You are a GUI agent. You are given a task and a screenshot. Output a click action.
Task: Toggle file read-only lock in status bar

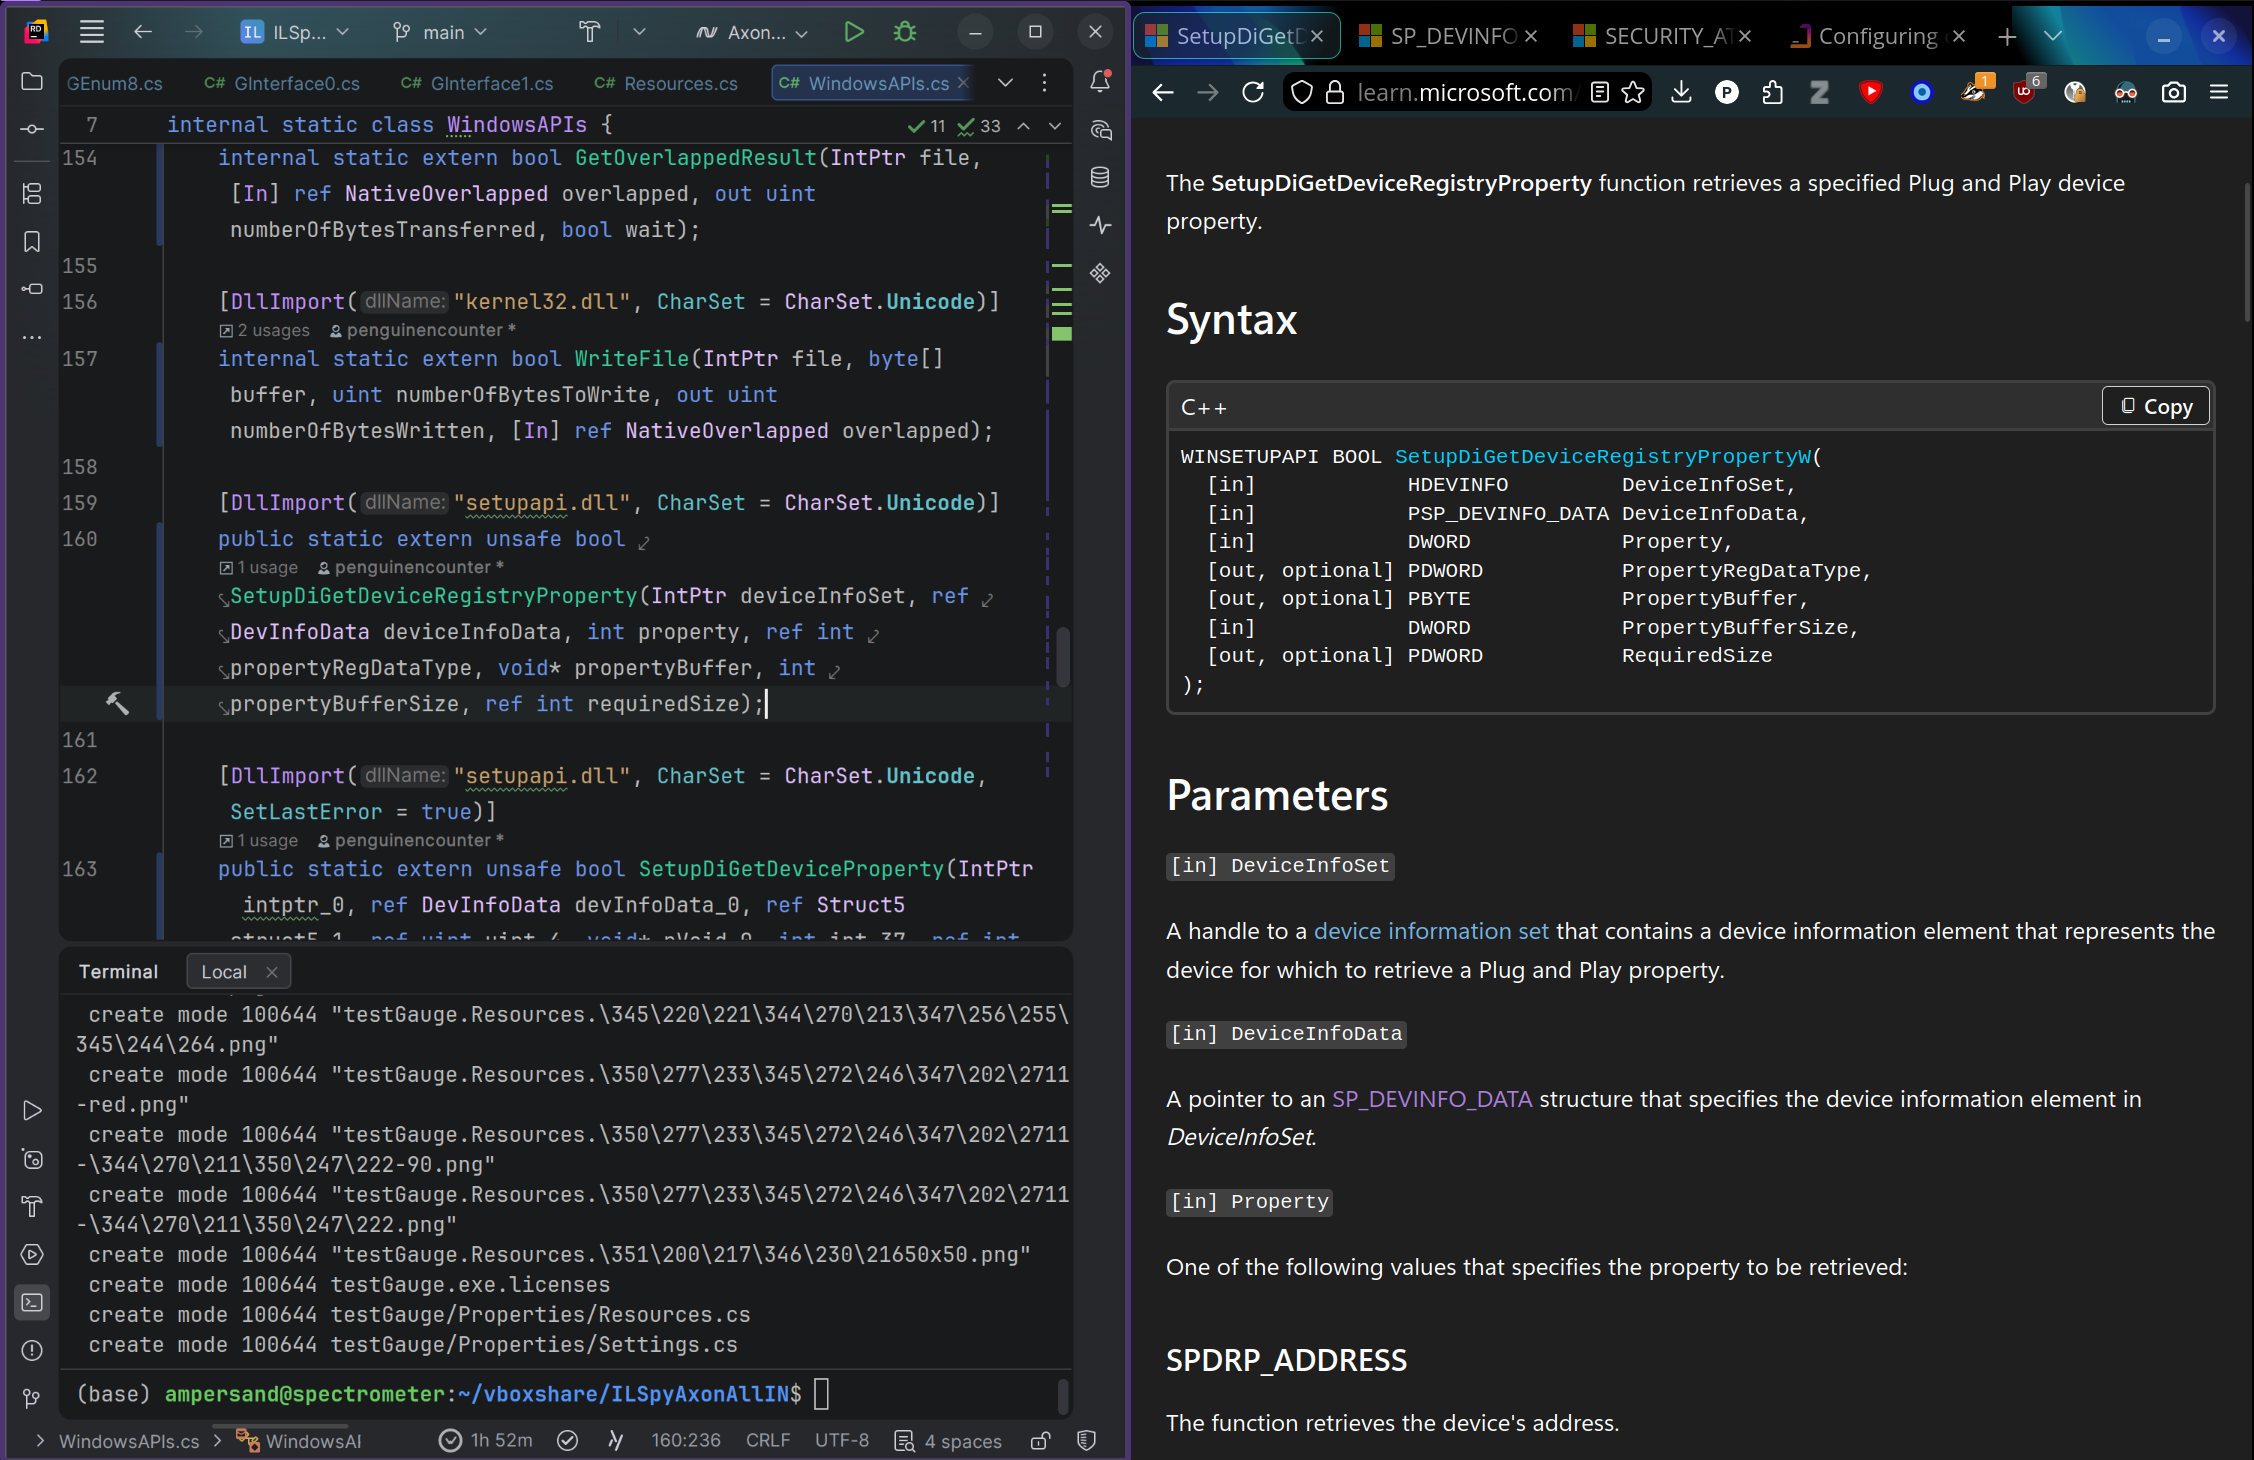point(1040,1441)
